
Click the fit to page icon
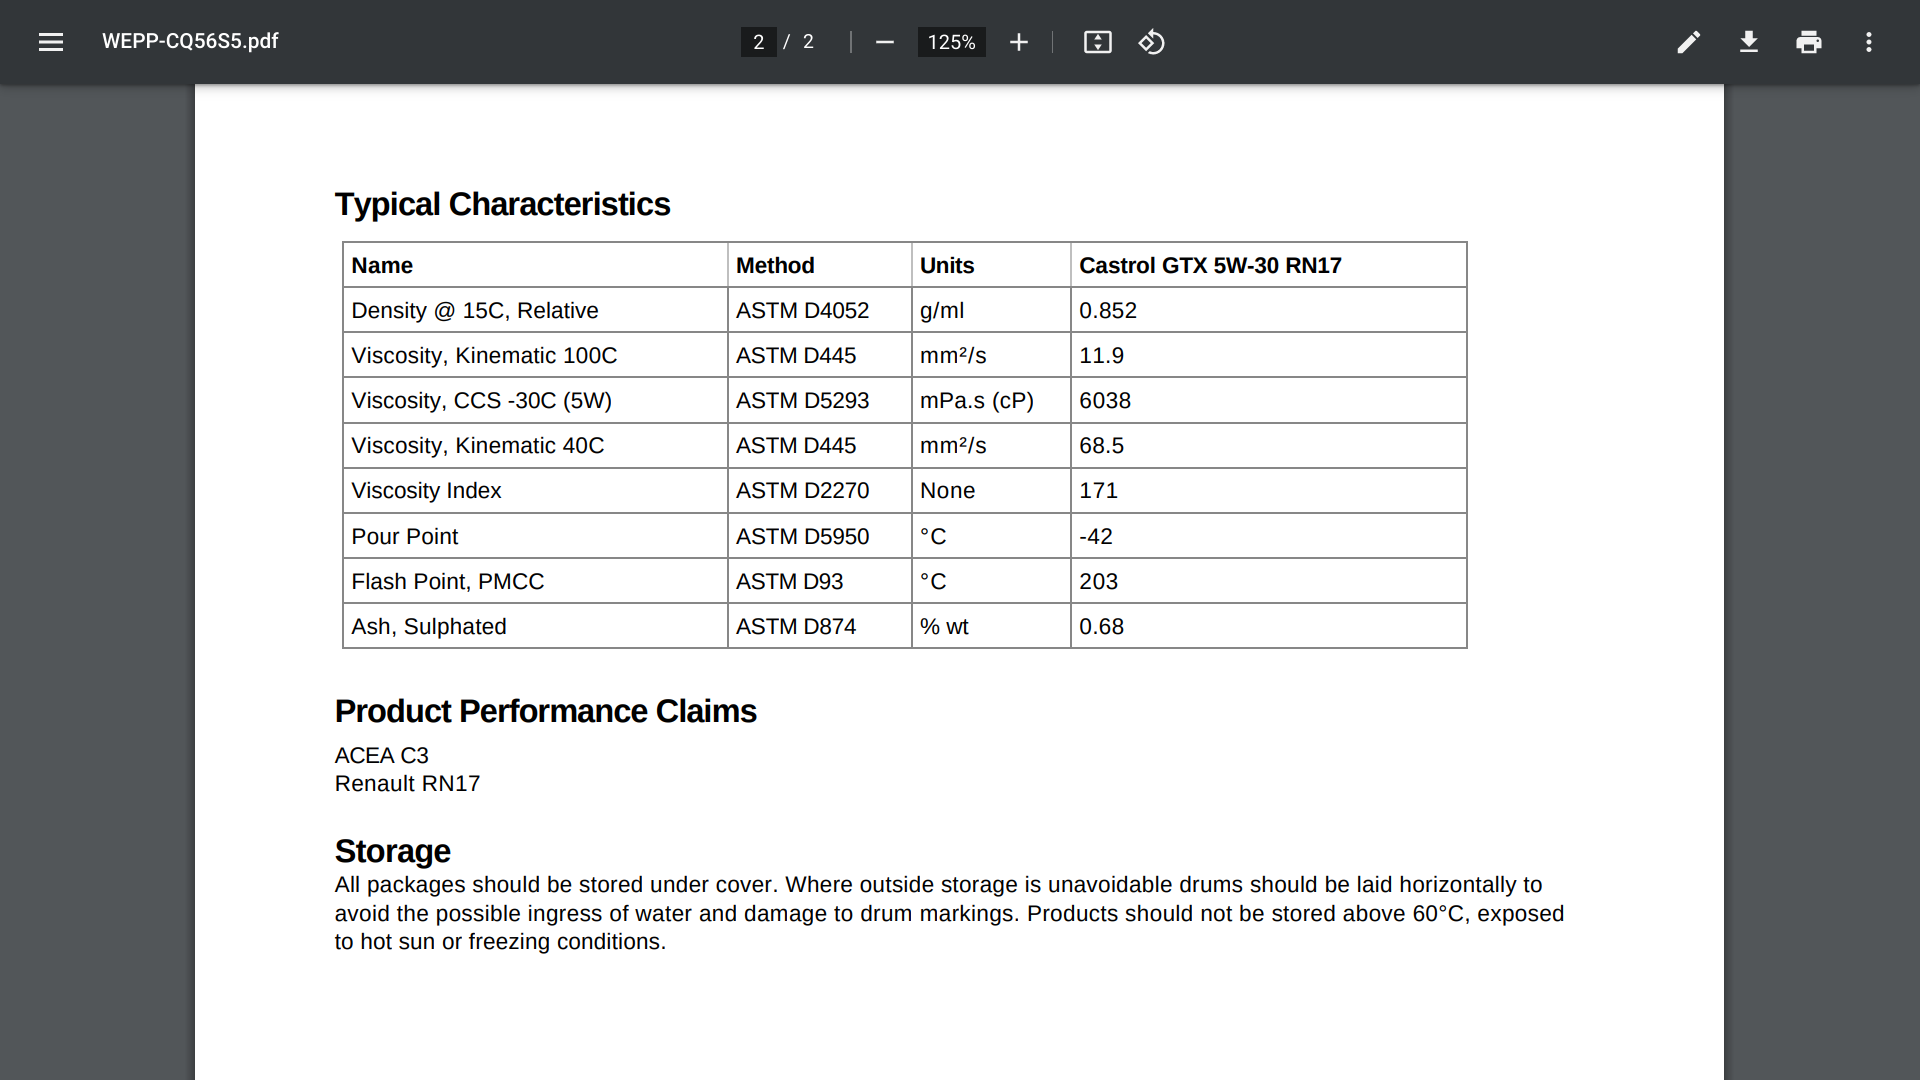(1097, 42)
